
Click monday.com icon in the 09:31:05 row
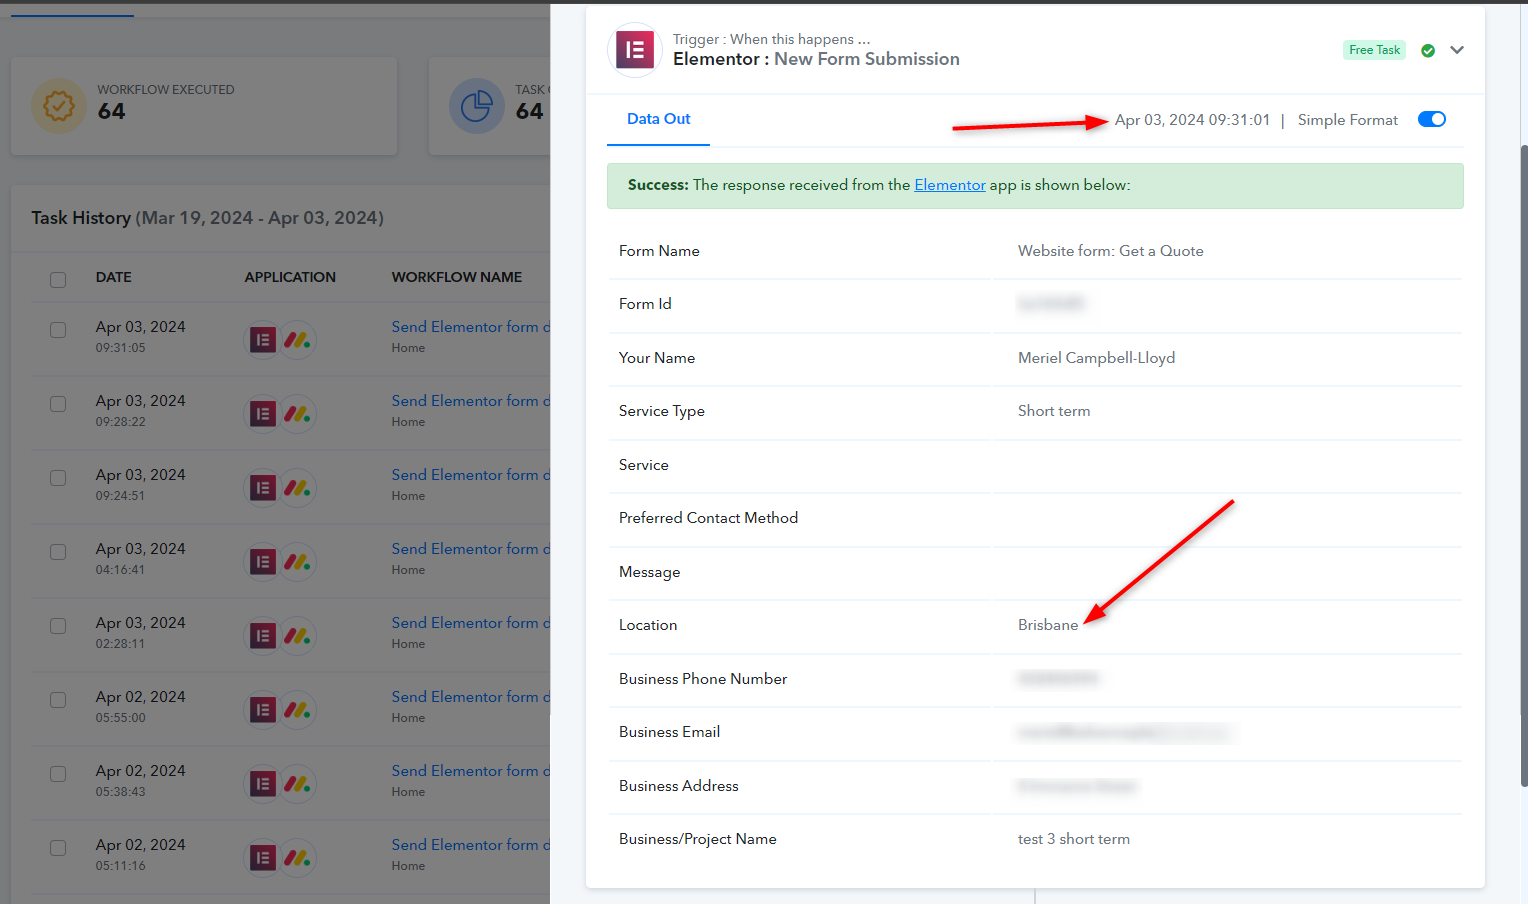pos(297,340)
